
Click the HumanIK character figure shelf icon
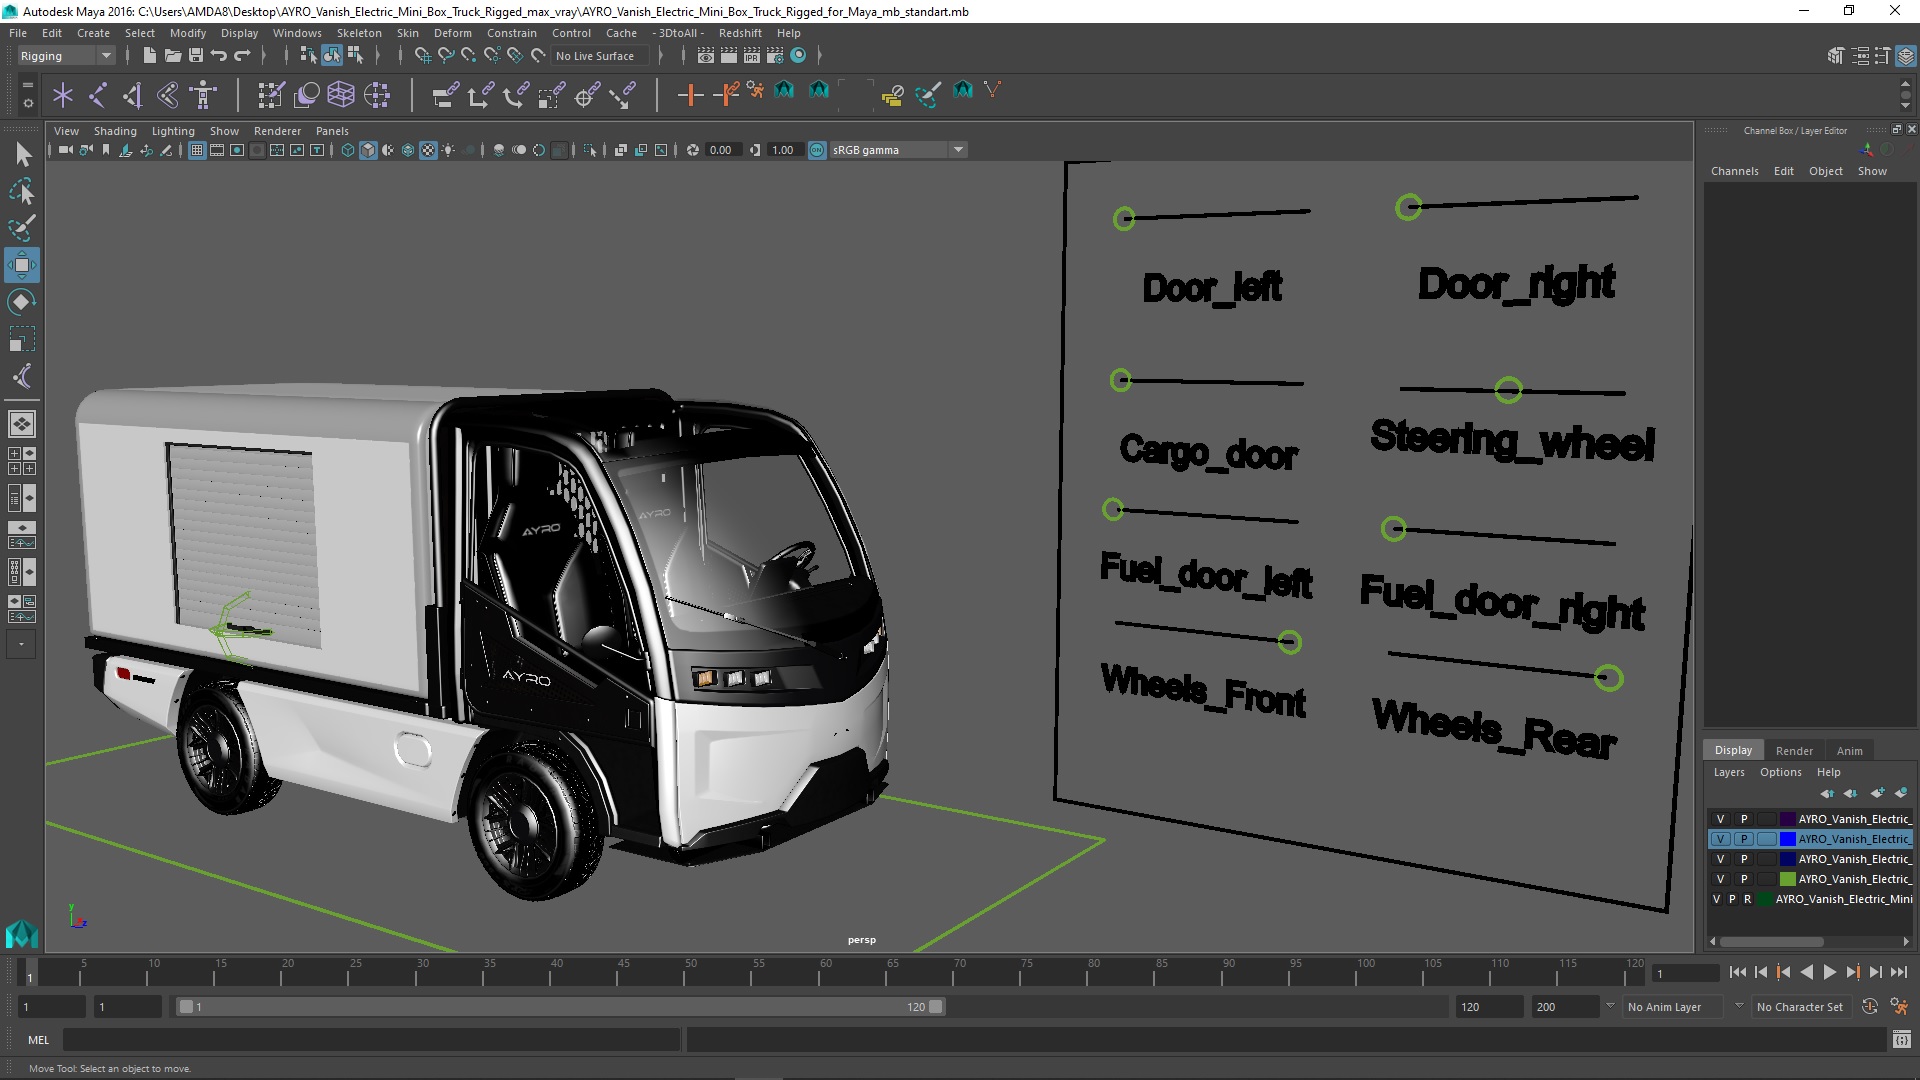coord(203,95)
